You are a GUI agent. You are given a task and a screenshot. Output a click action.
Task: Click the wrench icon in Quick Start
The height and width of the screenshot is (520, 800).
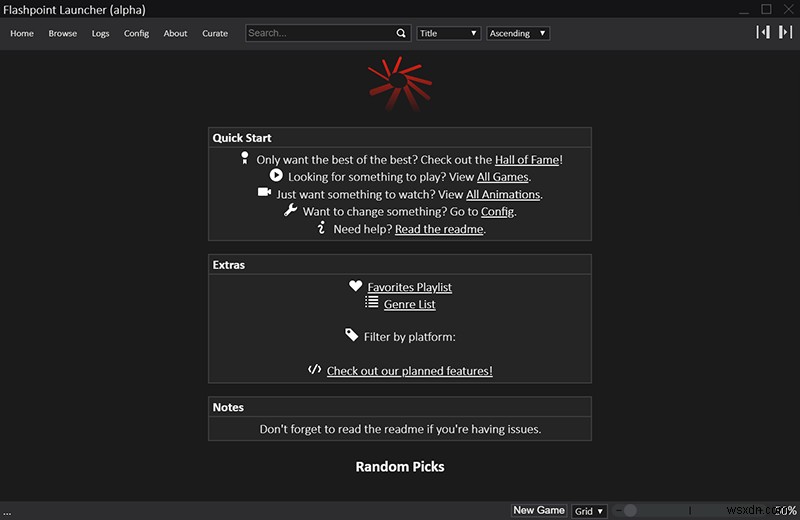[291, 211]
